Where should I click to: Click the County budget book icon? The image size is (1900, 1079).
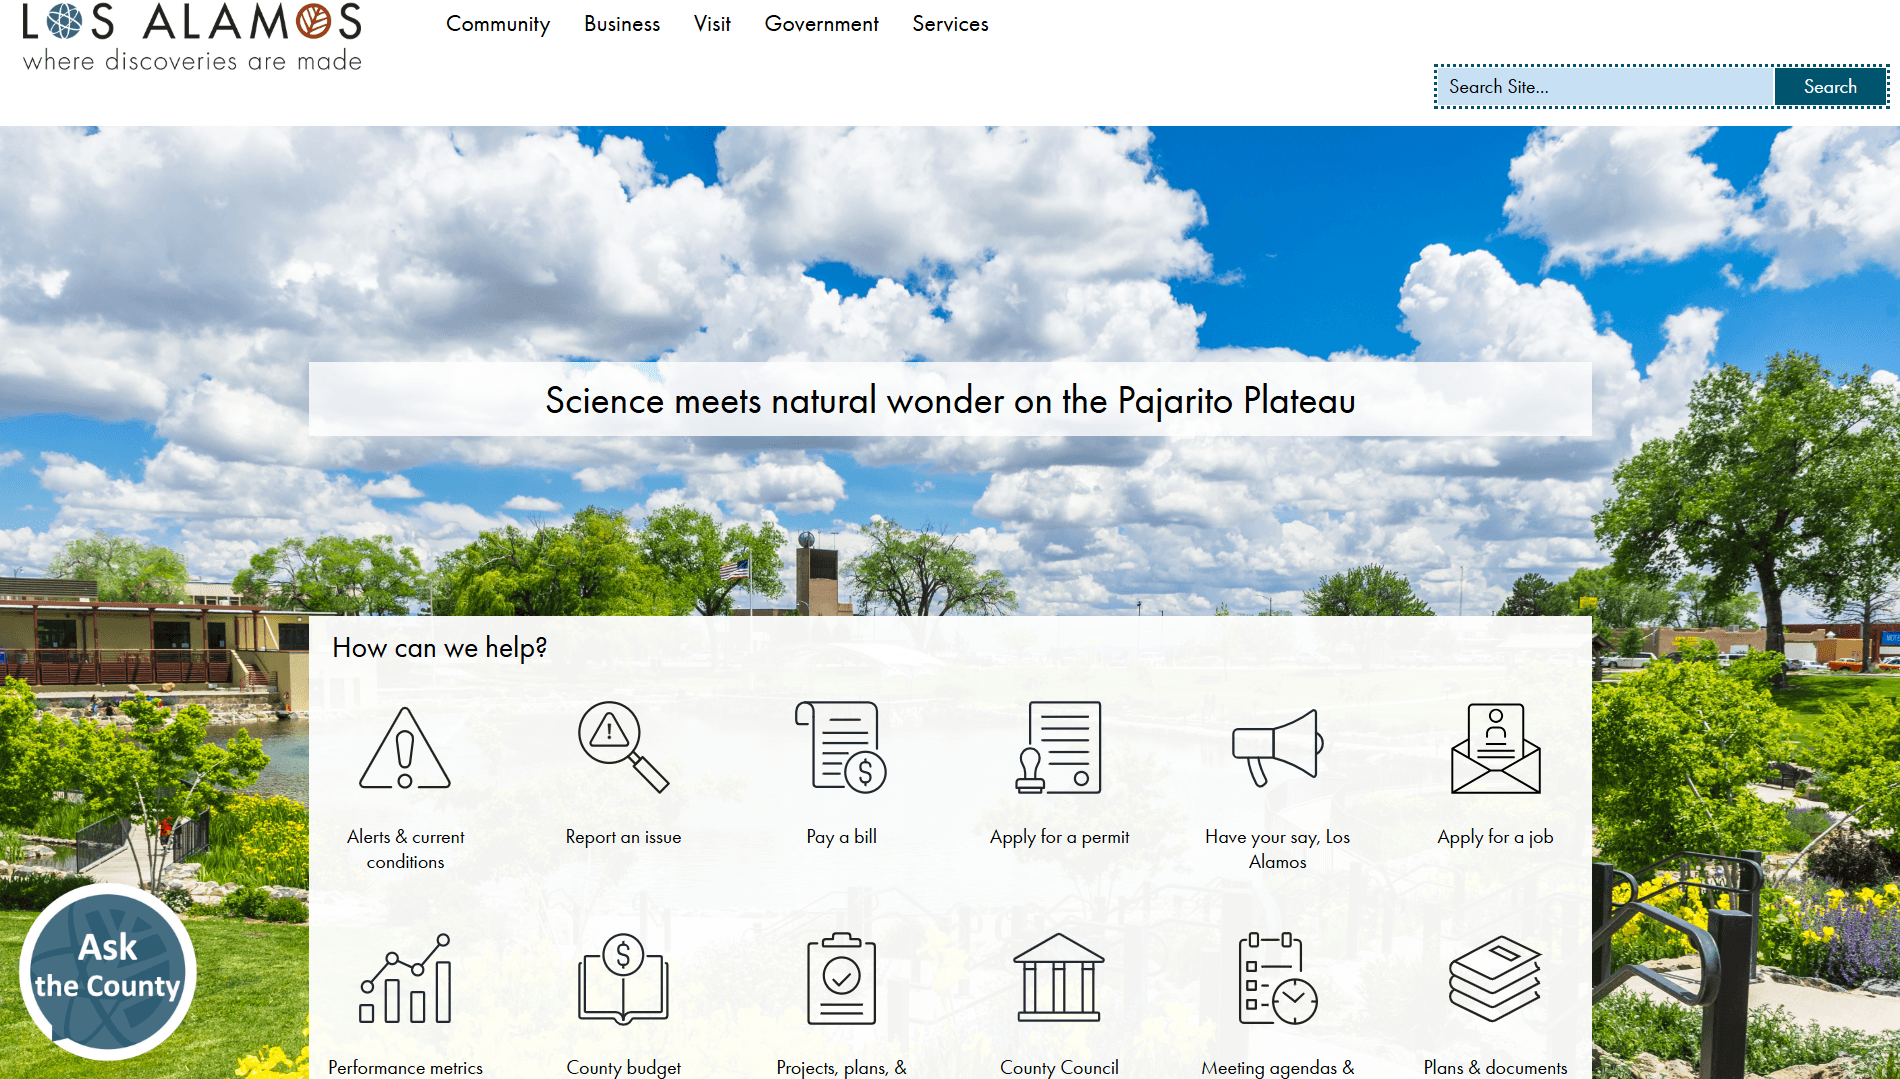point(623,978)
